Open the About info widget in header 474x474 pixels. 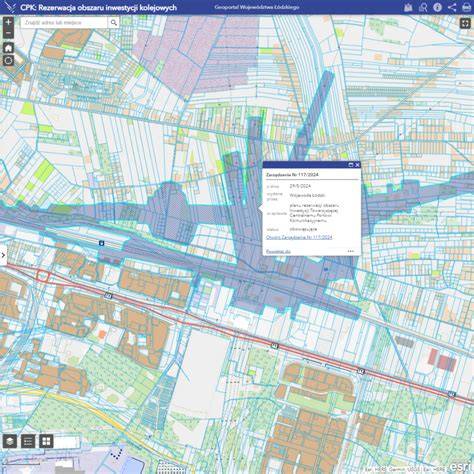click(437, 7)
